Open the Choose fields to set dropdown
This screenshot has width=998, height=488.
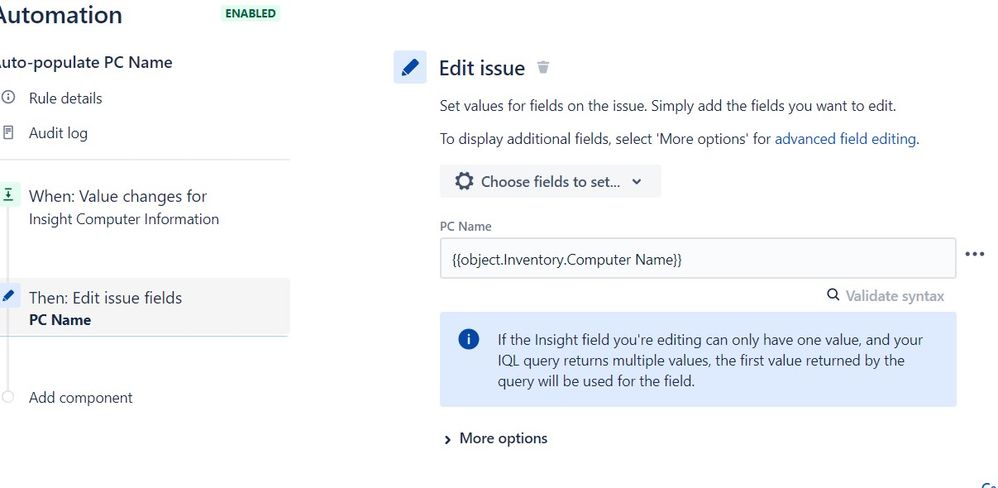point(550,181)
